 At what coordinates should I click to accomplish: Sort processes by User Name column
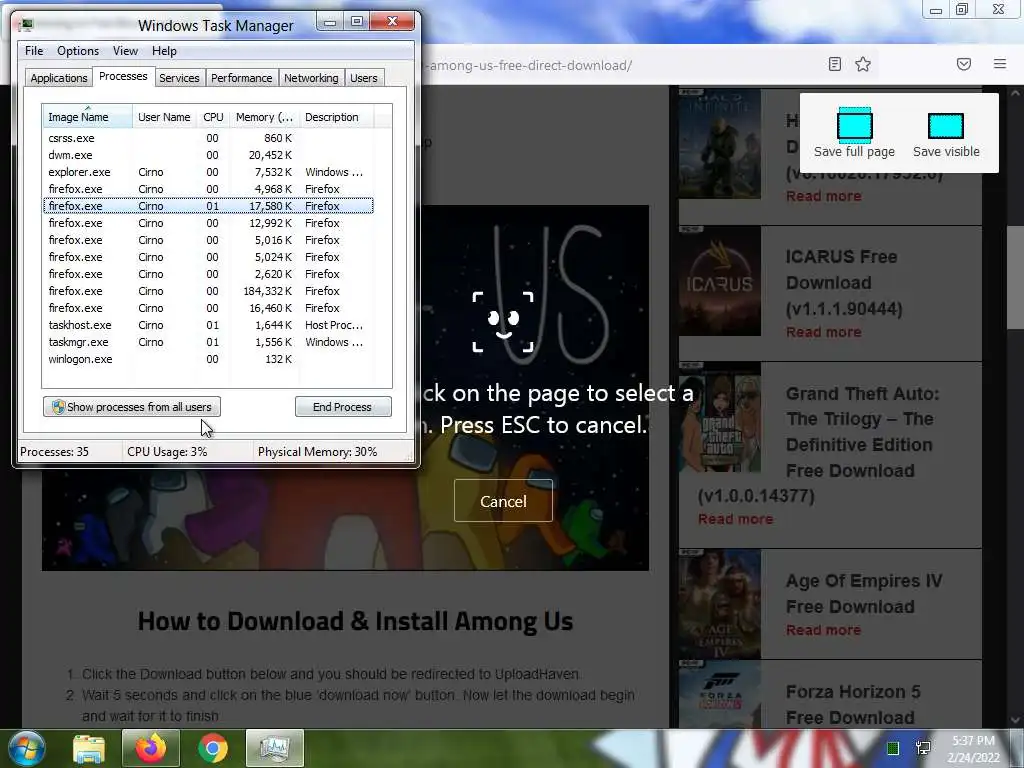click(x=164, y=117)
